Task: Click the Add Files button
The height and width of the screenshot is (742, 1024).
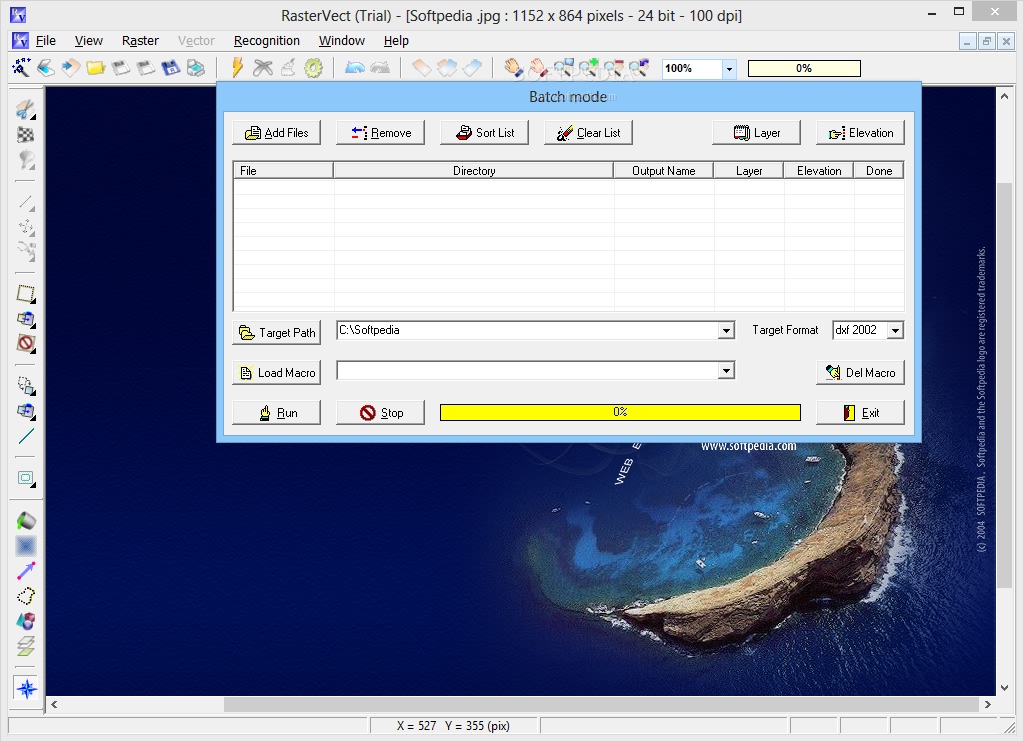Action: [x=276, y=133]
